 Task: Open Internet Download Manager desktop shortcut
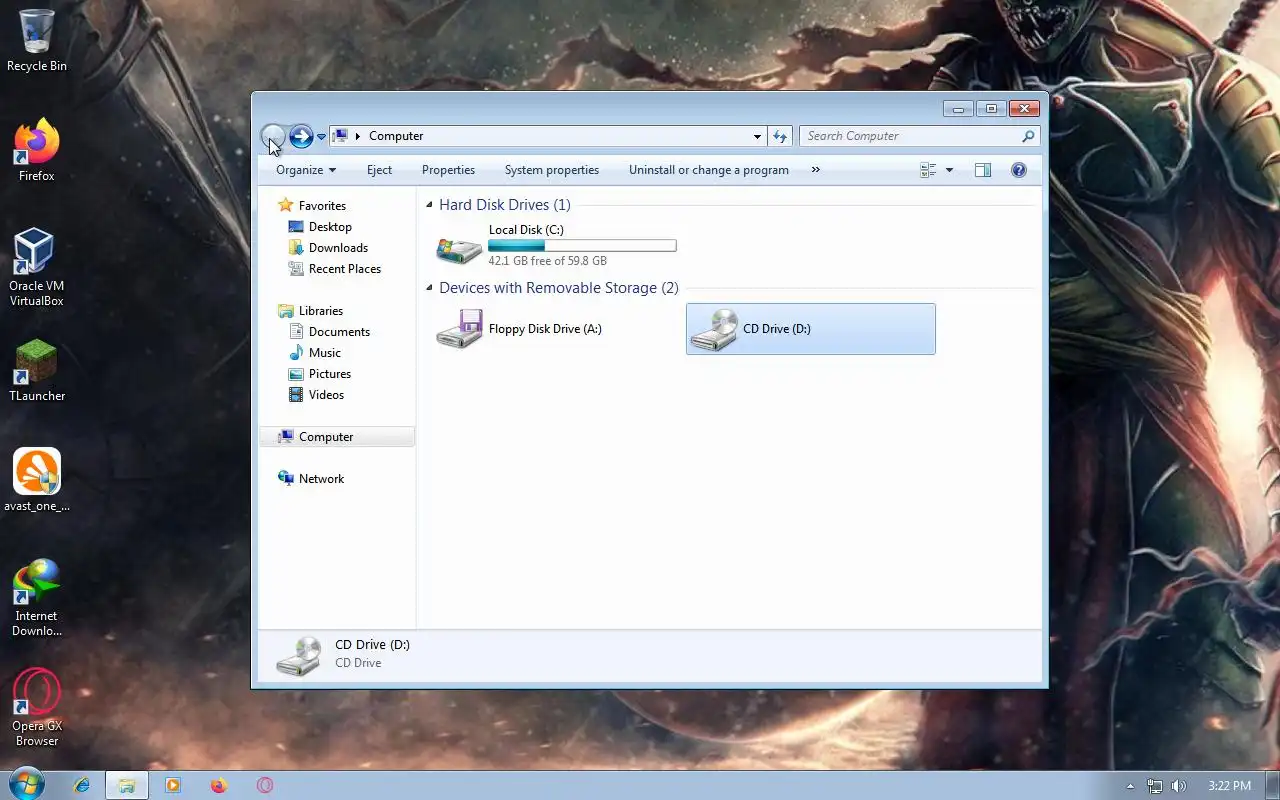pos(37,598)
